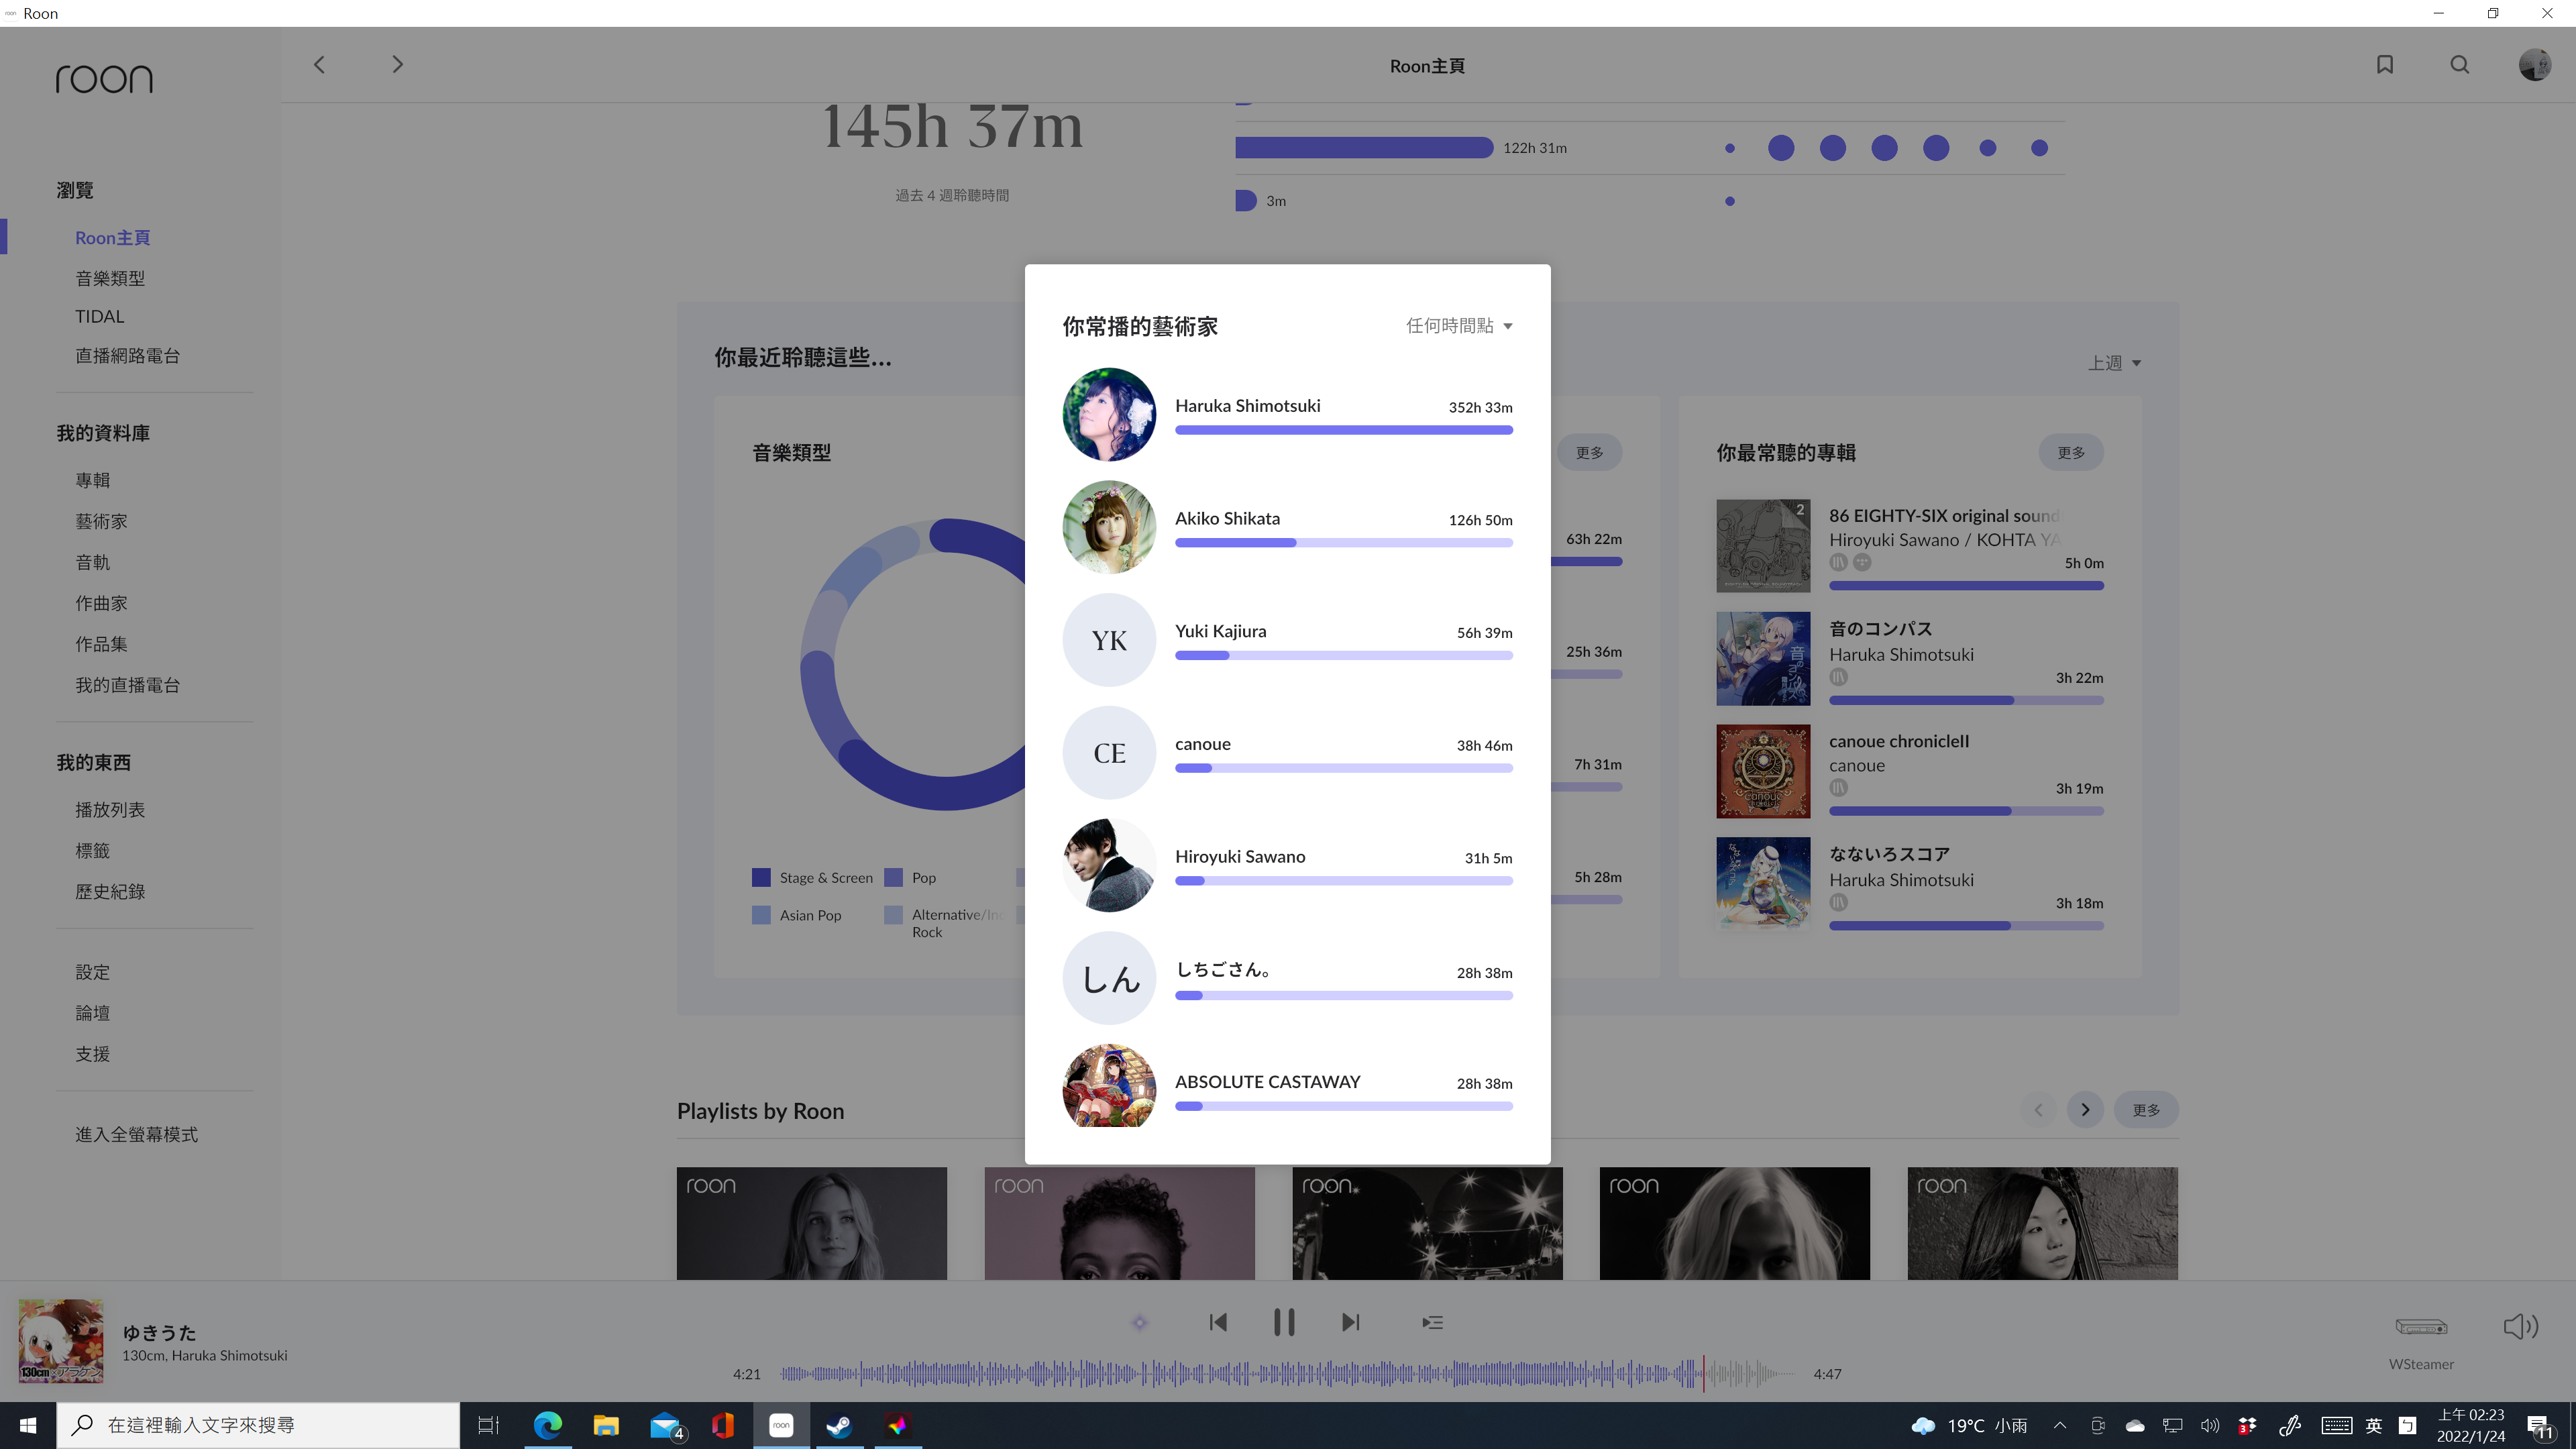
Task: Pause the current playback
Action: (1284, 1322)
